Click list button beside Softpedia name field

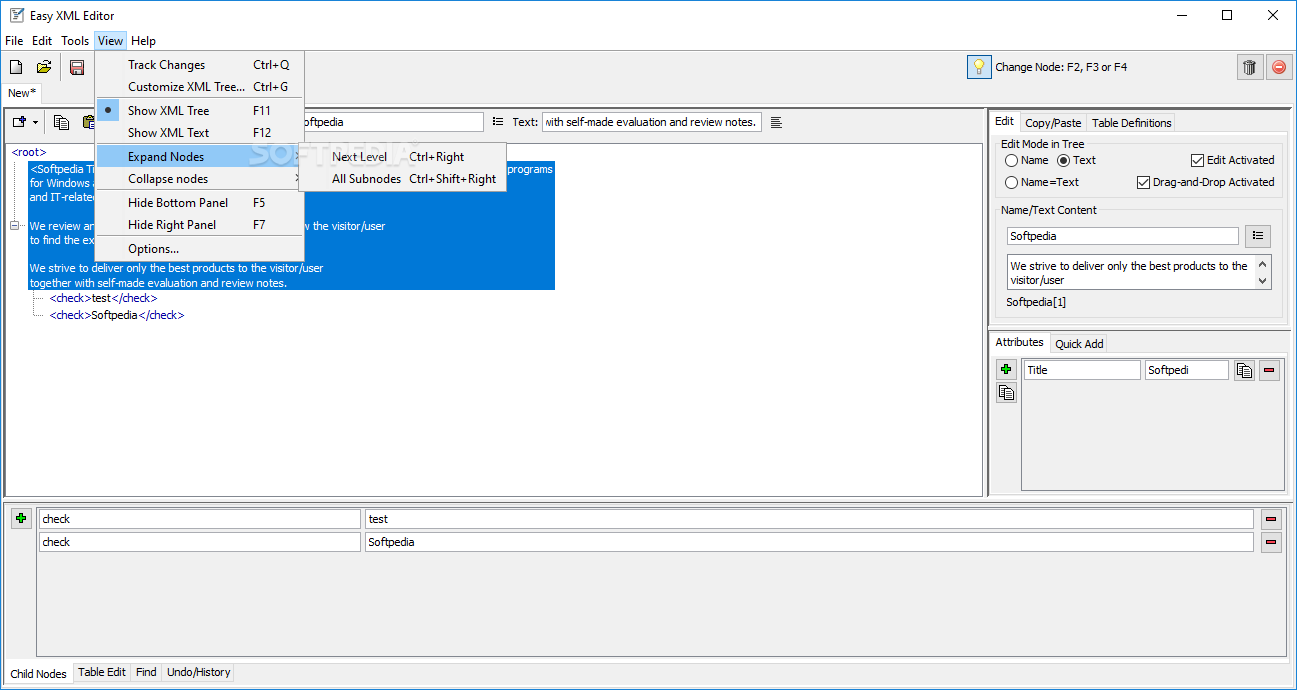point(1258,236)
